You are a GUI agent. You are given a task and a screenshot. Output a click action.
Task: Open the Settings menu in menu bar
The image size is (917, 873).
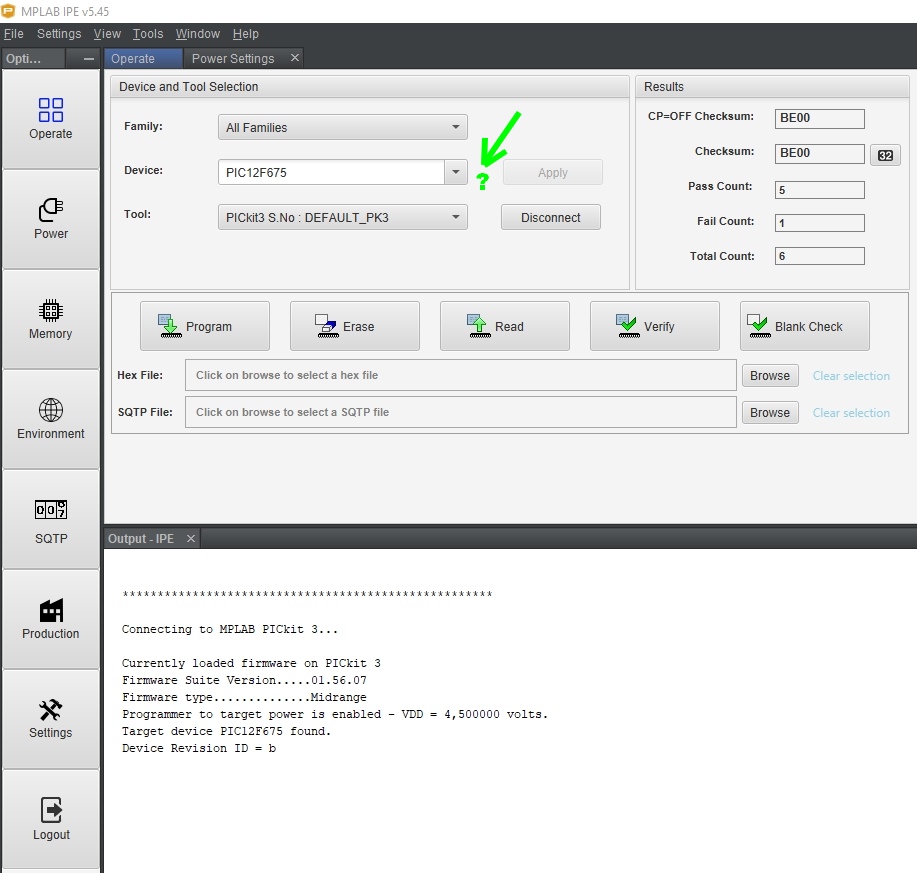click(59, 34)
